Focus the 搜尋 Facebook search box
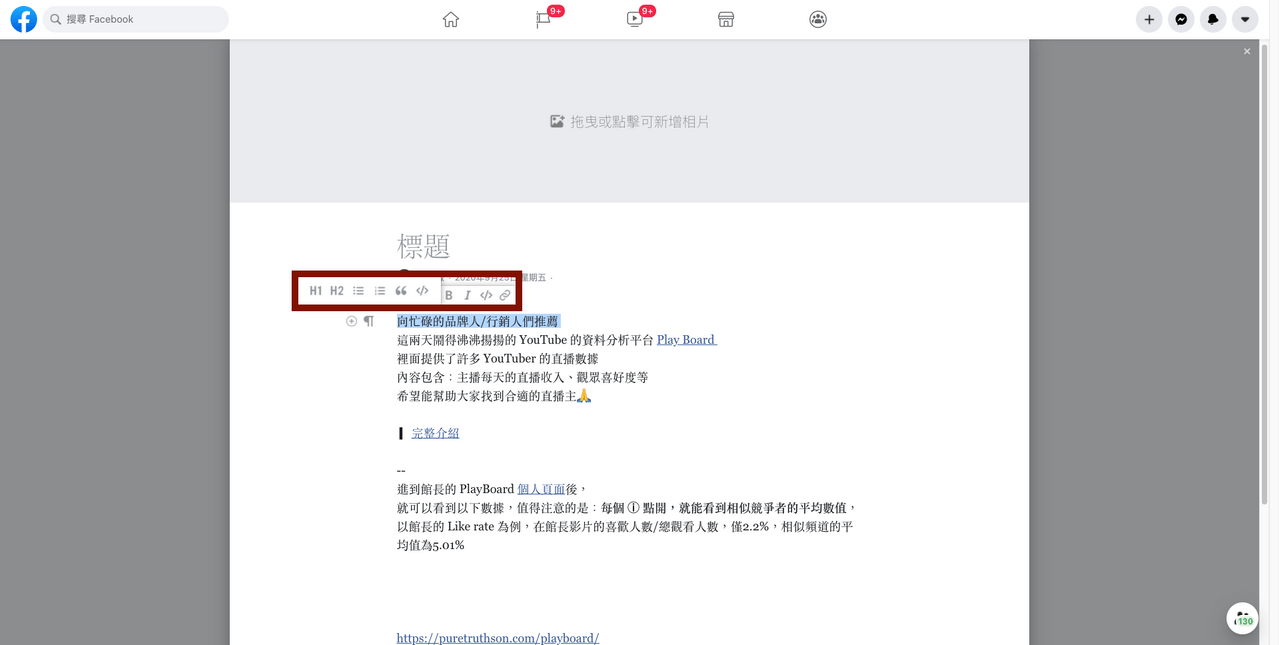 click(x=135, y=19)
